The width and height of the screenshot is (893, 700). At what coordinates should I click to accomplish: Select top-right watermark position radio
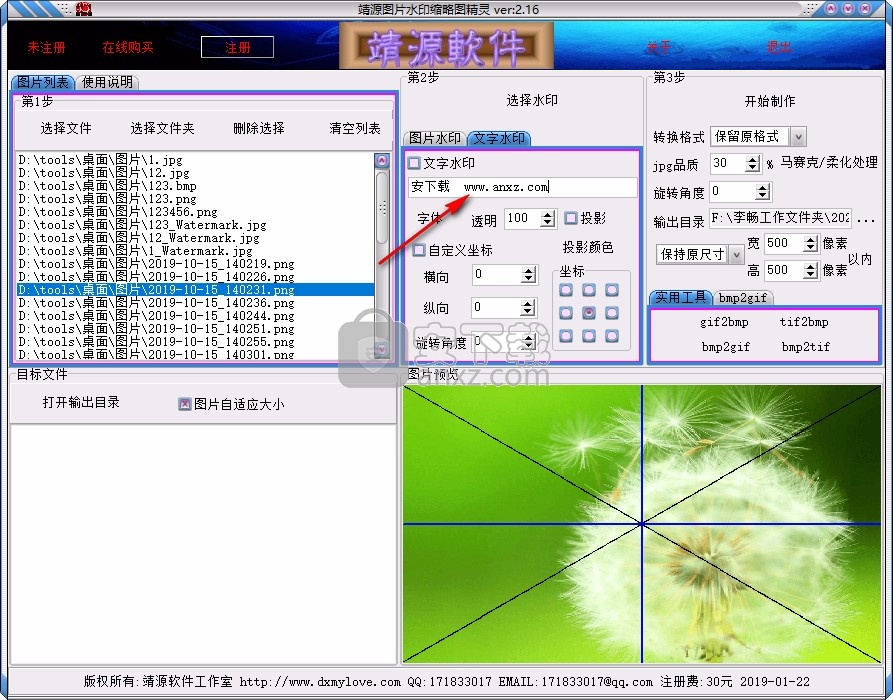(612, 290)
